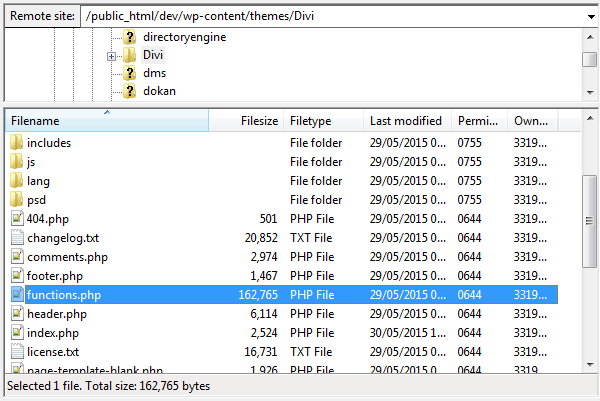Viewport: 600px width, 401px height.
Task: Click the Divi folder icon in tree
Action: click(x=130, y=55)
